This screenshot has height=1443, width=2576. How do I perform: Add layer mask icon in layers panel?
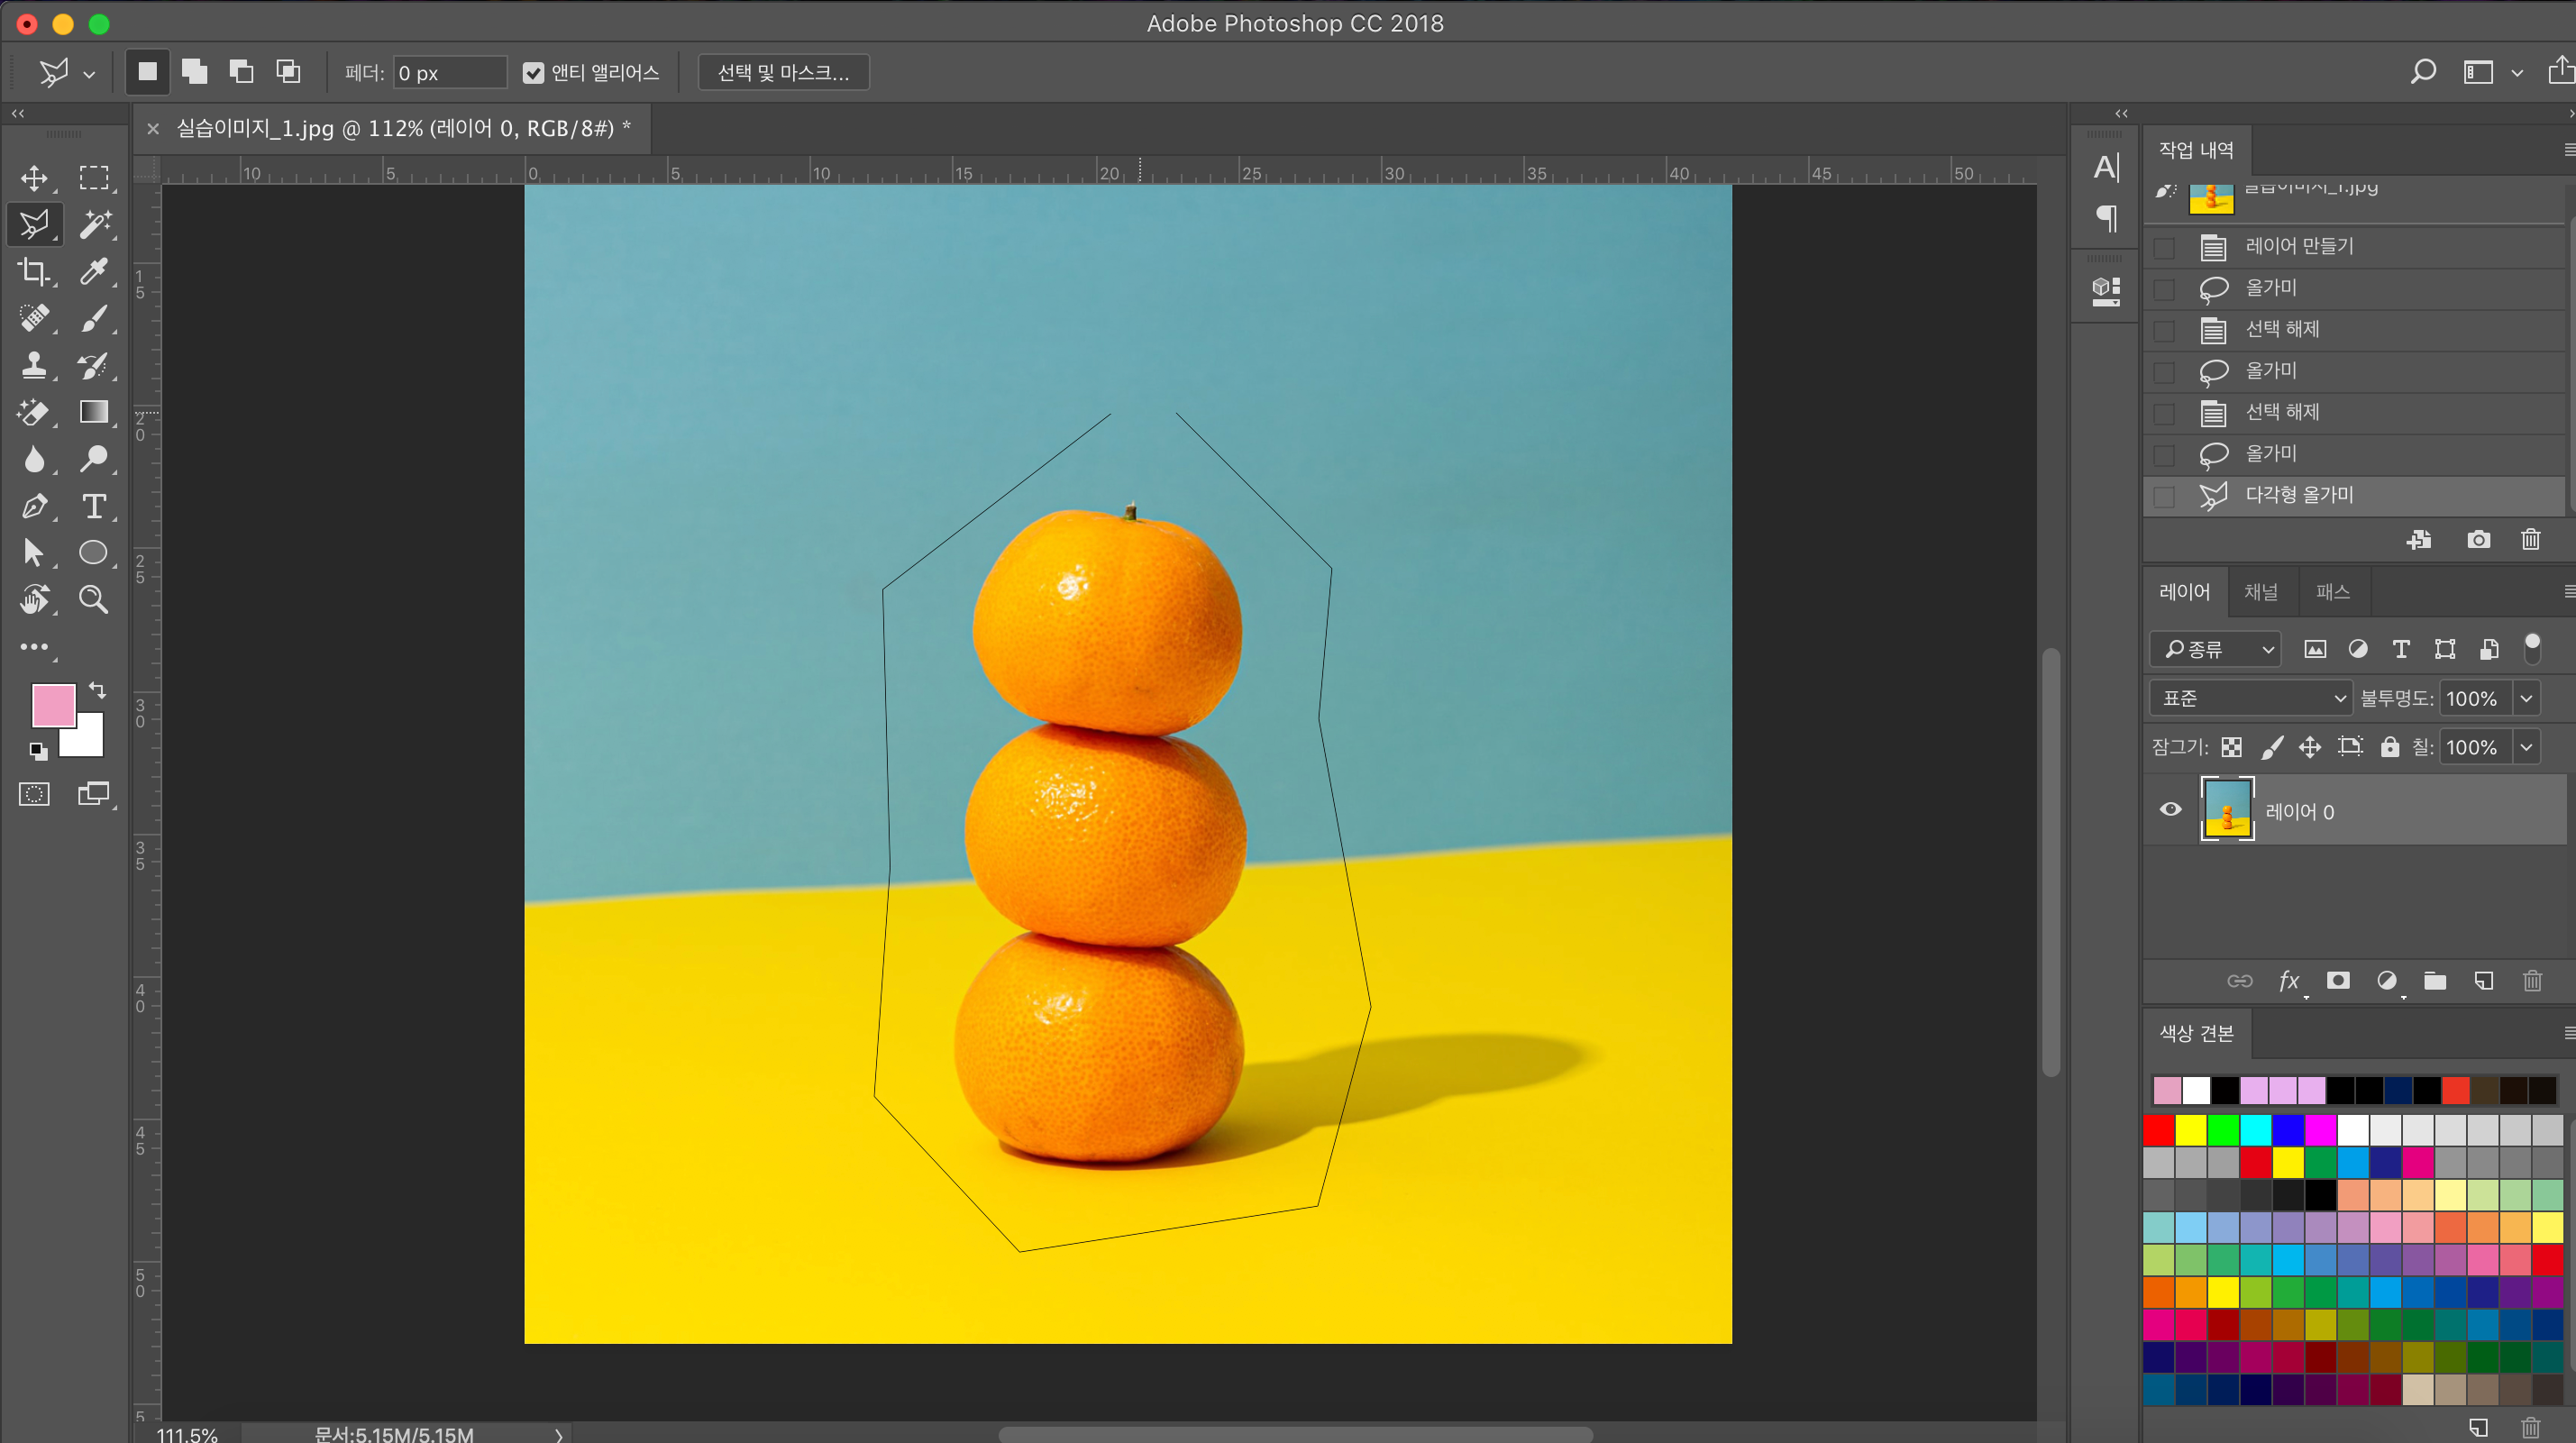point(2338,980)
